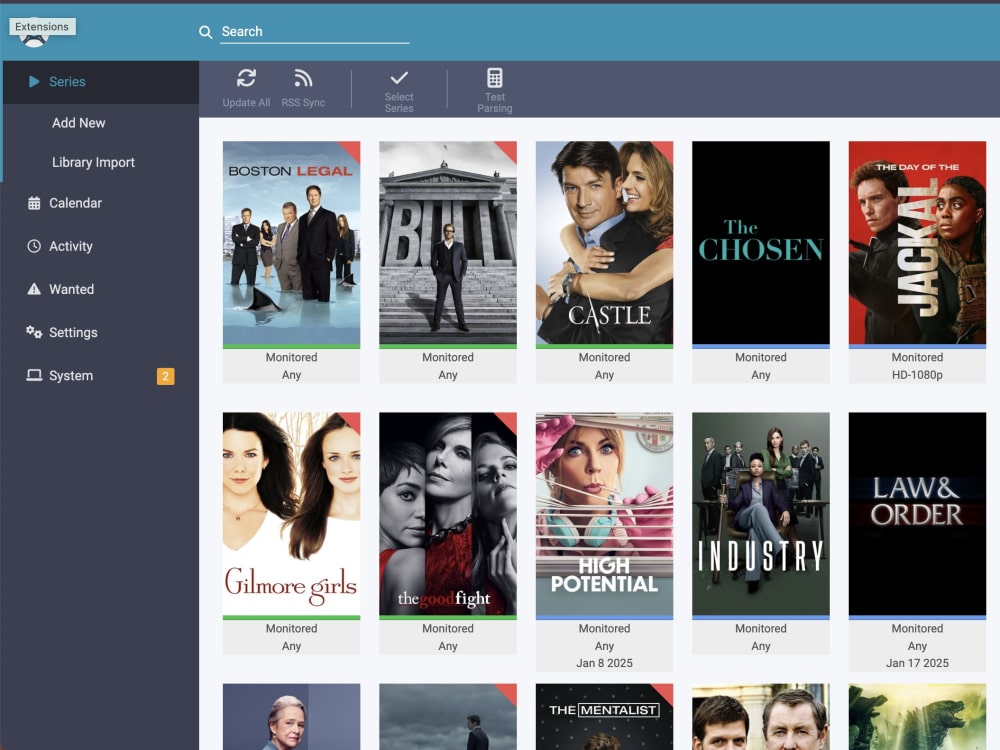Image resolution: width=1000 pixels, height=750 pixels.
Task: Open the Law & Order poster
Action: (x=917, y=513)
